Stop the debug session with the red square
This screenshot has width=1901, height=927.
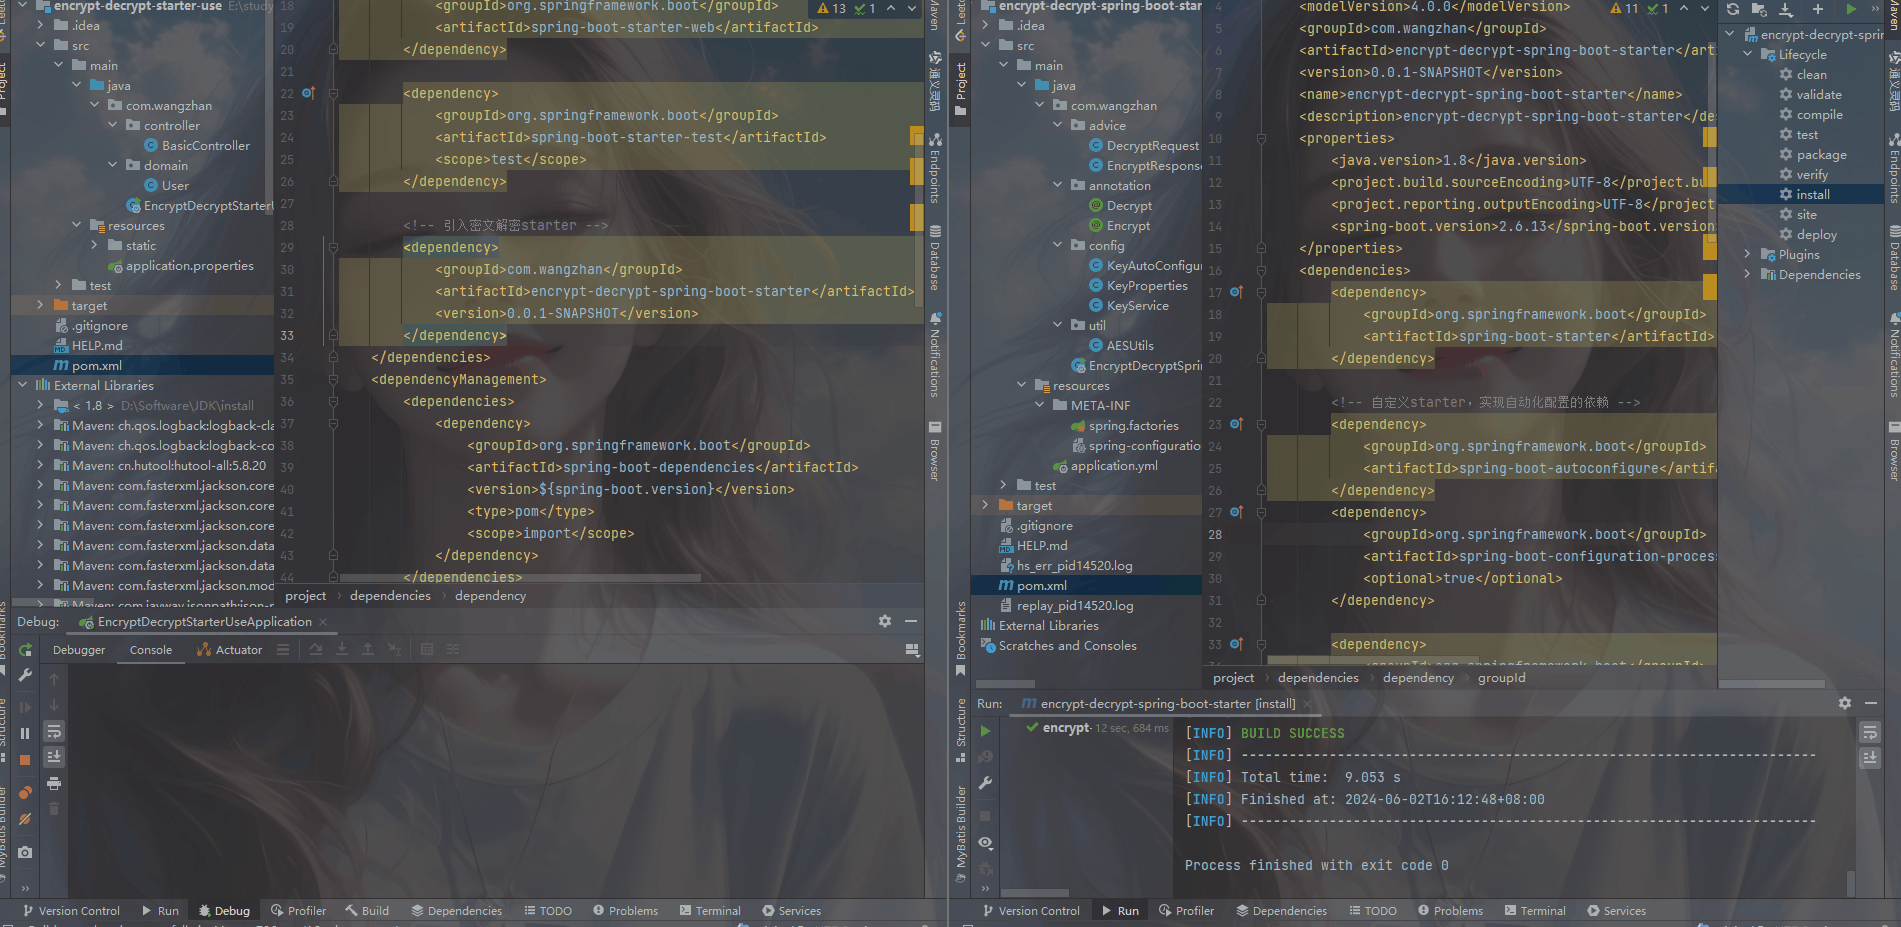pyautogui.click(x=25, y=760)
